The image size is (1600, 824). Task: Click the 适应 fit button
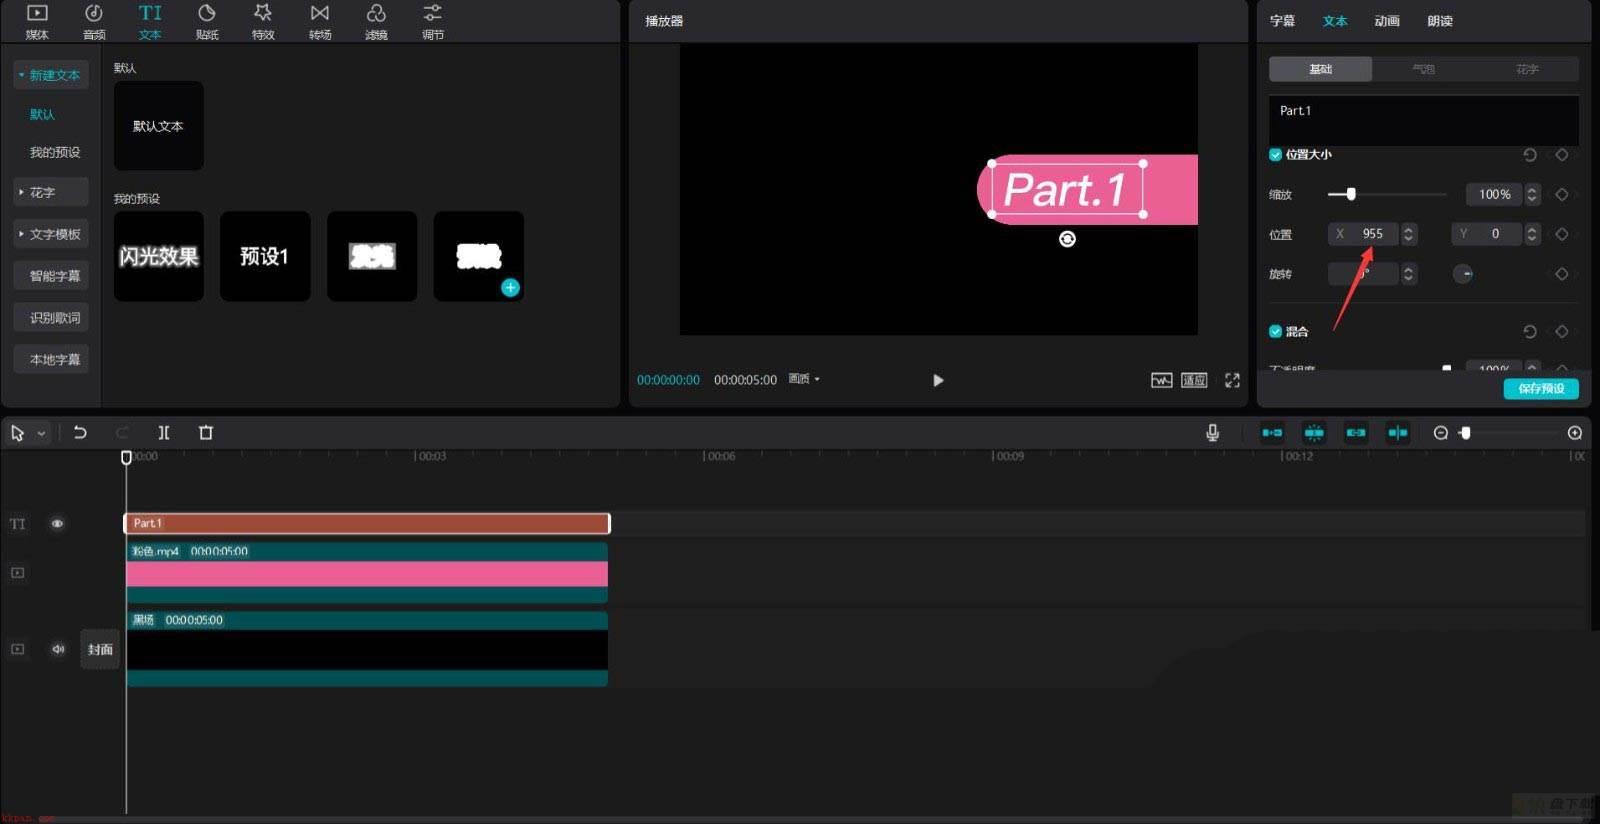(1194, 380)
